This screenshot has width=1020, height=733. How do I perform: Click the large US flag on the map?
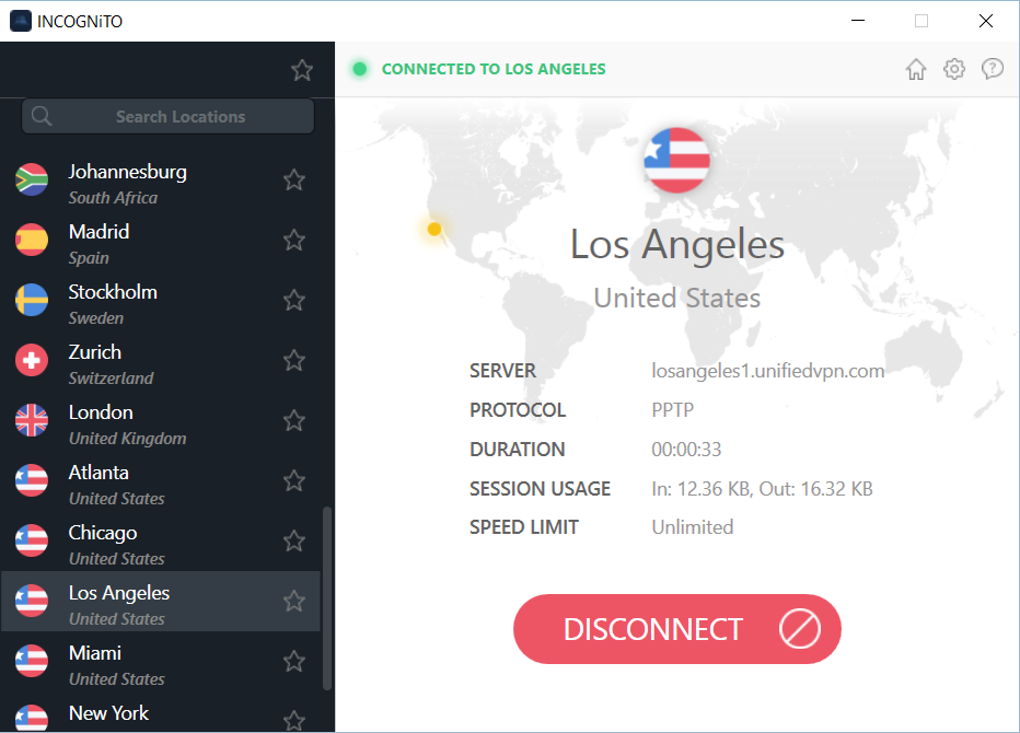point(677,160)
